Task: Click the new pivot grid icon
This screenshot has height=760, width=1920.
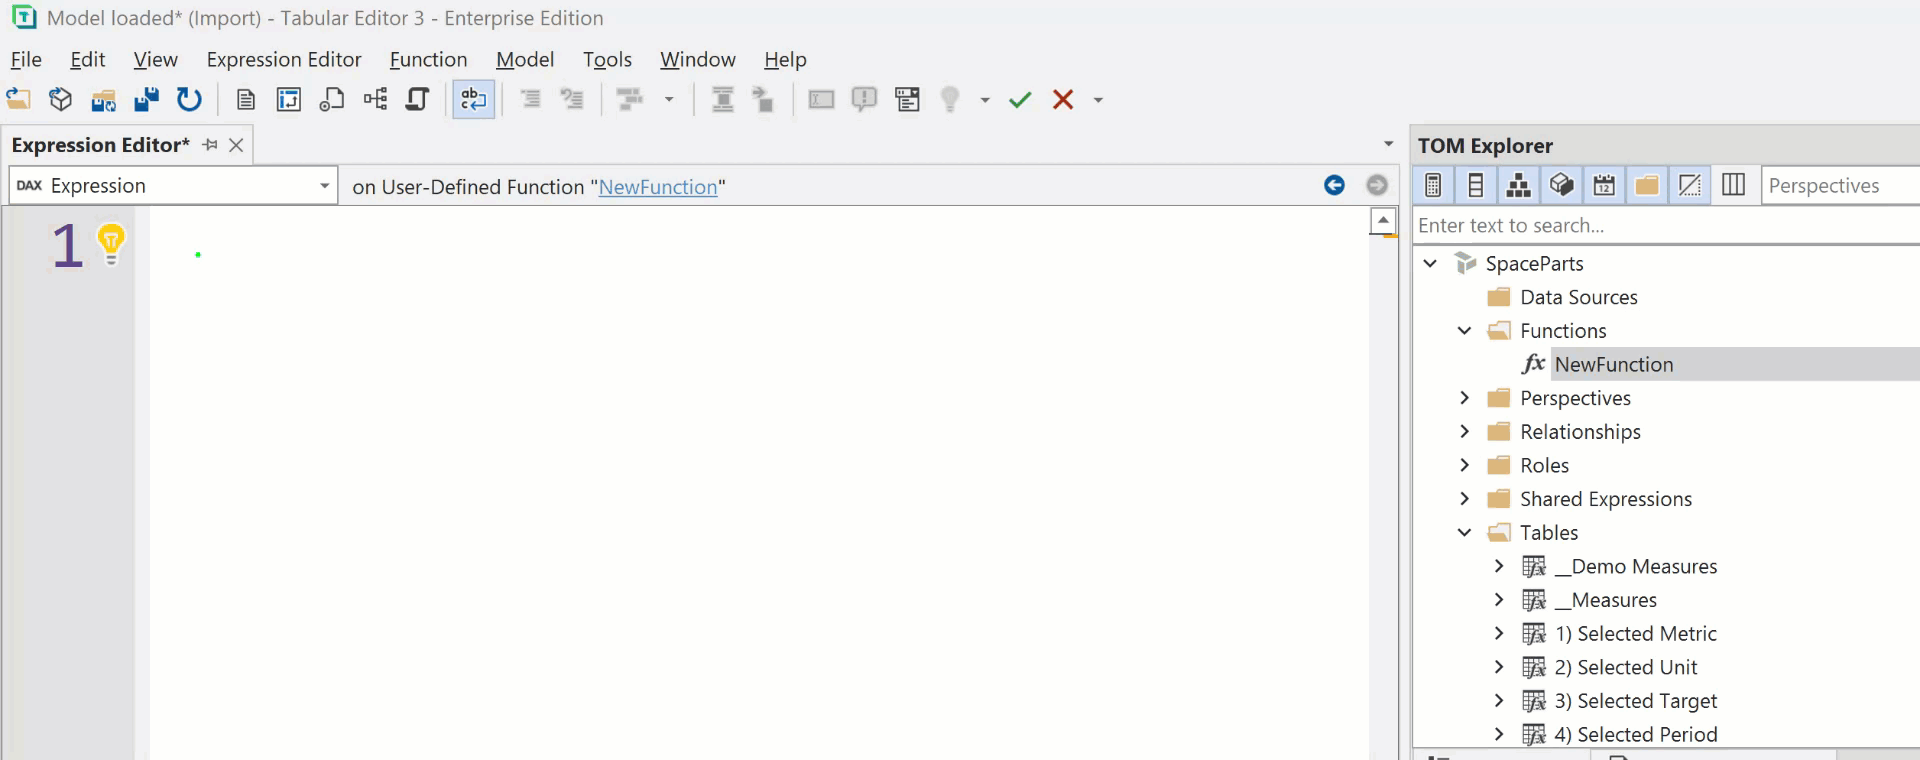Action: 289,99
